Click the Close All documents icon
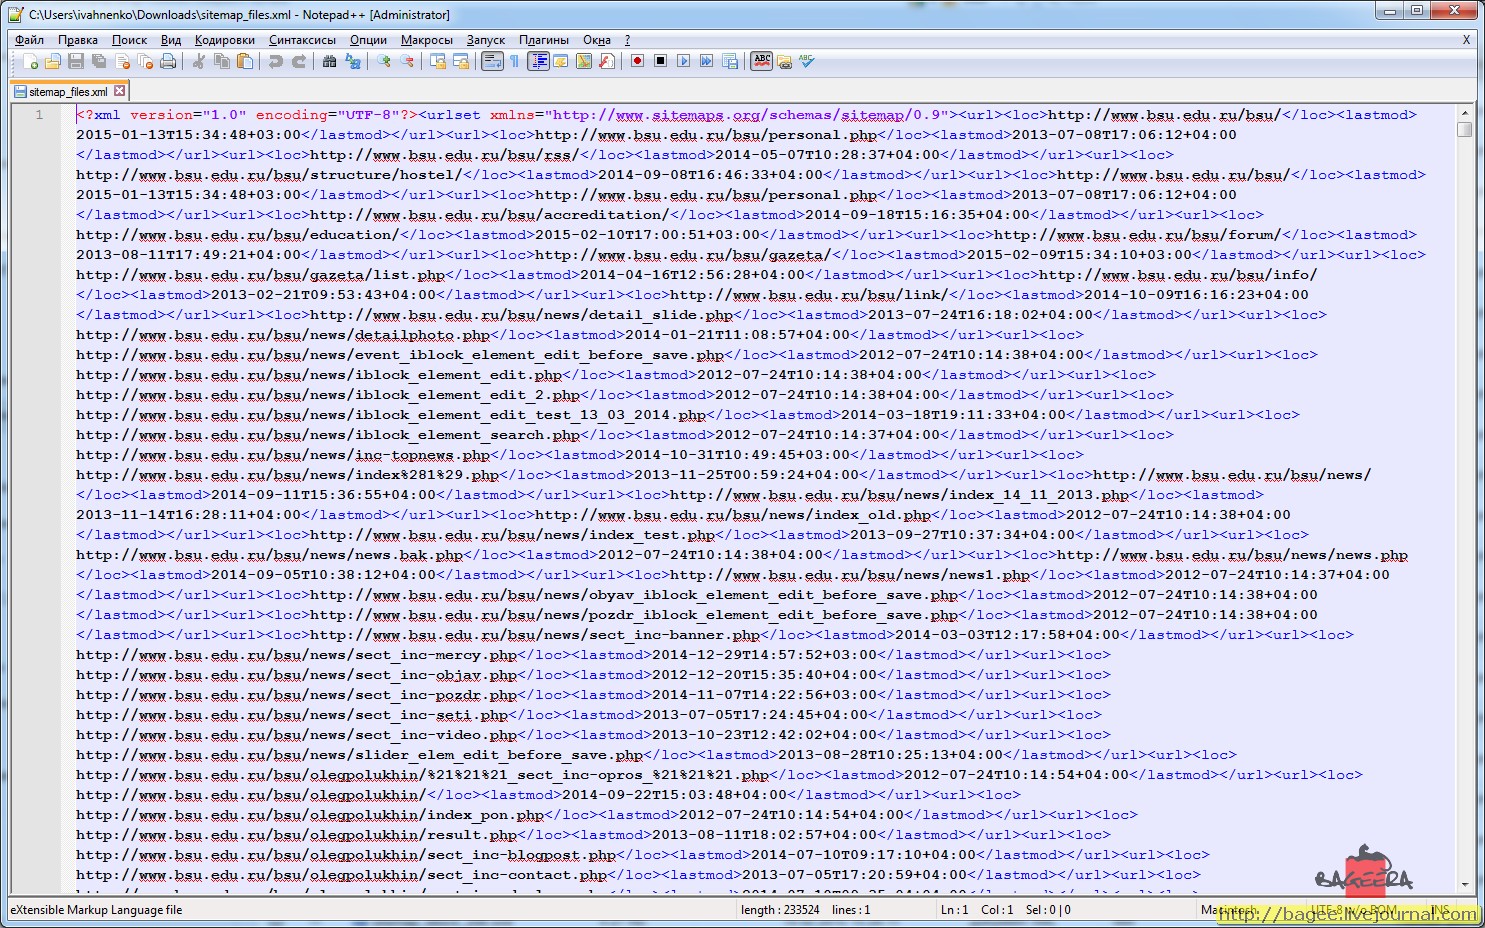This screenshot has height=928, width=1485. pos(145,61)
